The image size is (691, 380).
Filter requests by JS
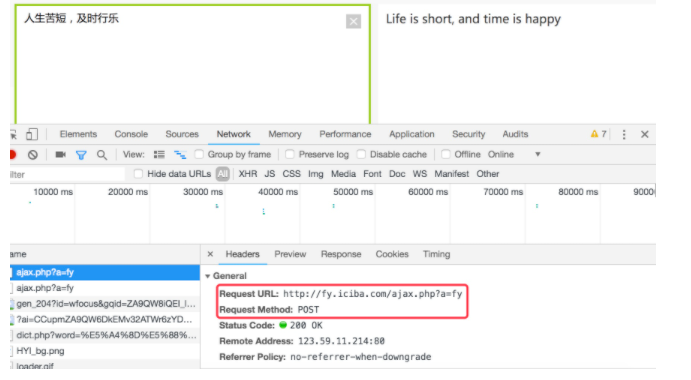270,174
